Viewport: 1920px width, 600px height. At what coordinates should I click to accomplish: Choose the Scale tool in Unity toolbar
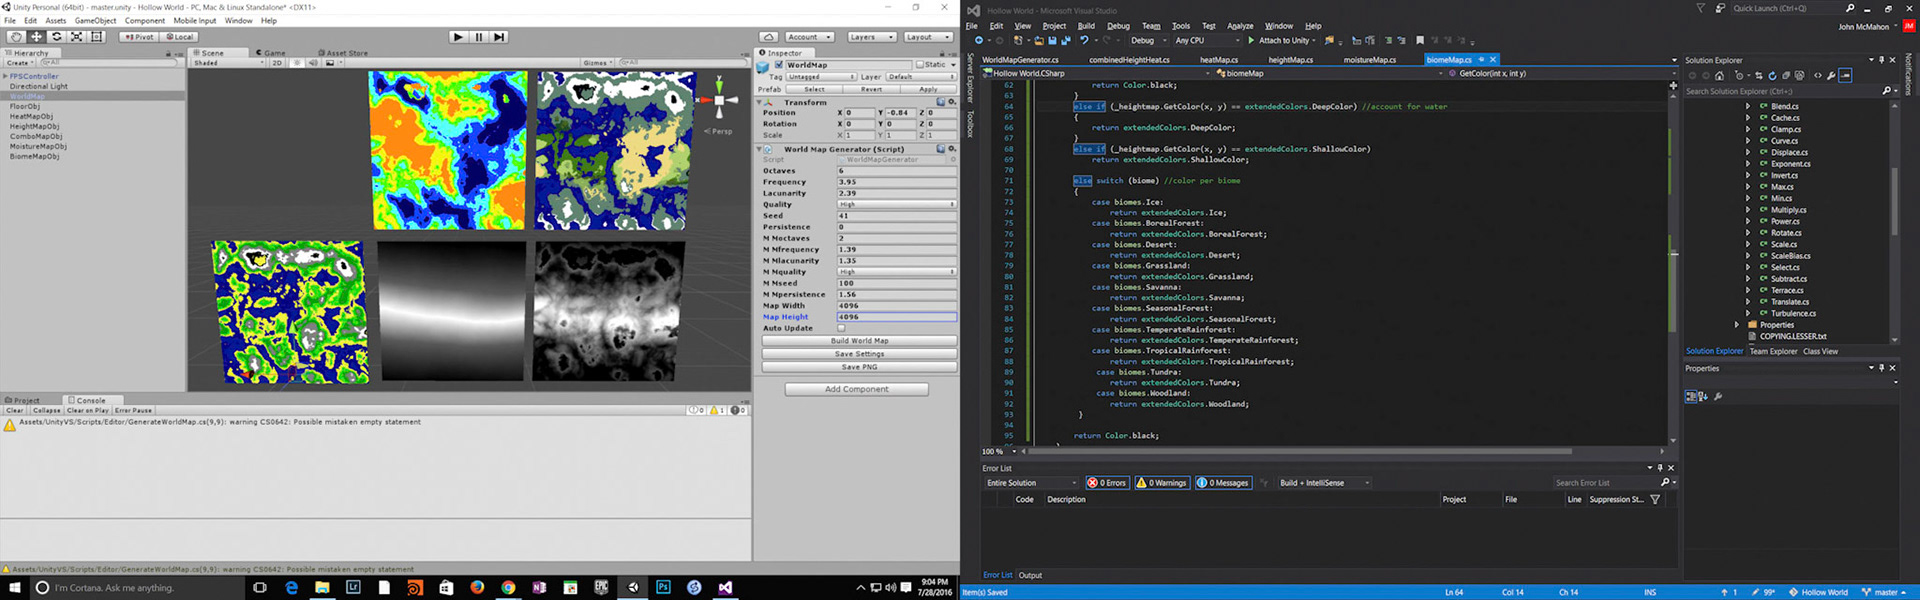pyautogui.click(x=77, y=37)
